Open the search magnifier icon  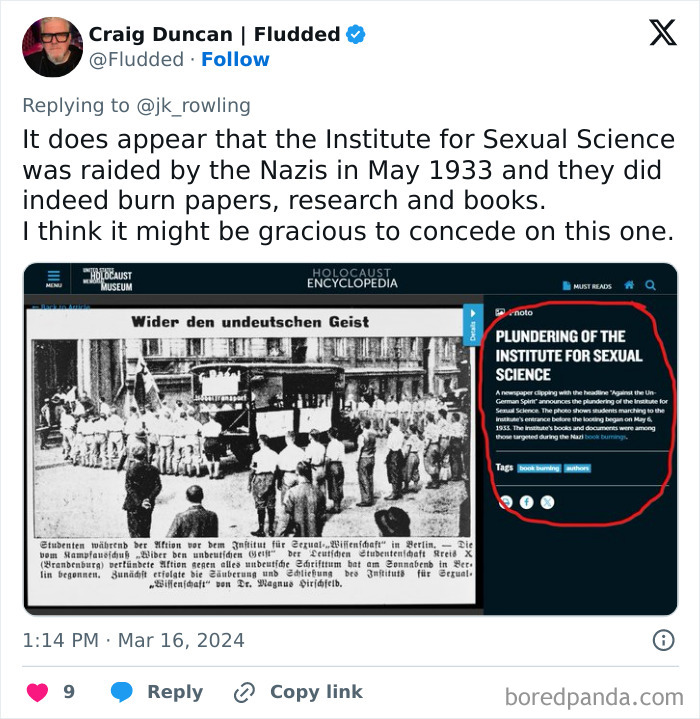tap(650, 285)
